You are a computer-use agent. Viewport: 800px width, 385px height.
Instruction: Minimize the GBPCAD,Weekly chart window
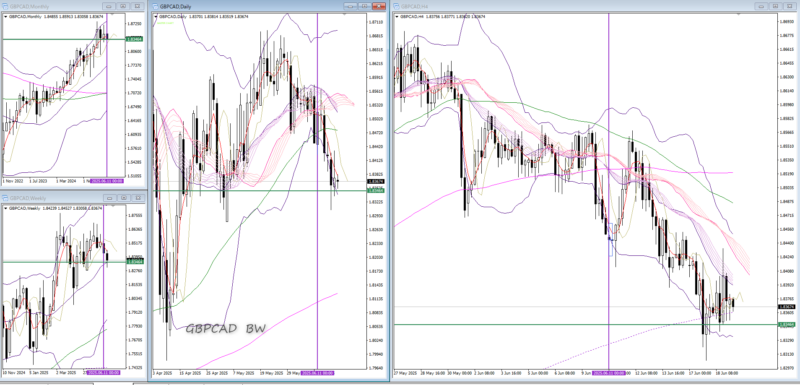pyautogui.click(x=110, y=197)
